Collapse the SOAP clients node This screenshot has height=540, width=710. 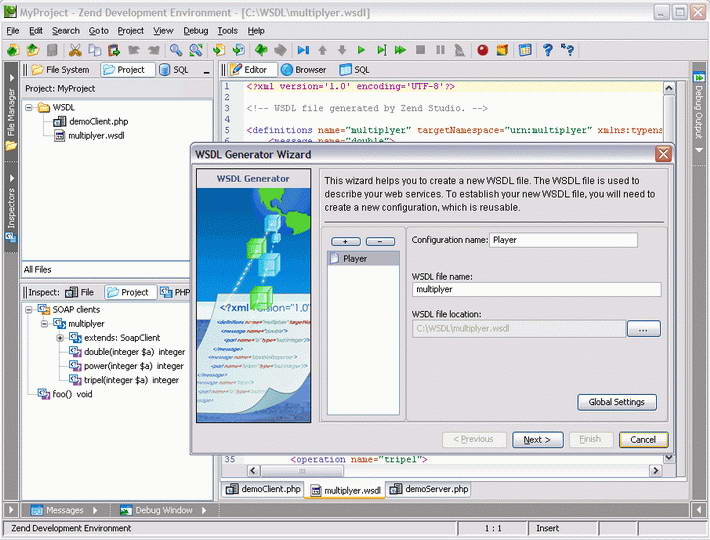coord(29,310)
